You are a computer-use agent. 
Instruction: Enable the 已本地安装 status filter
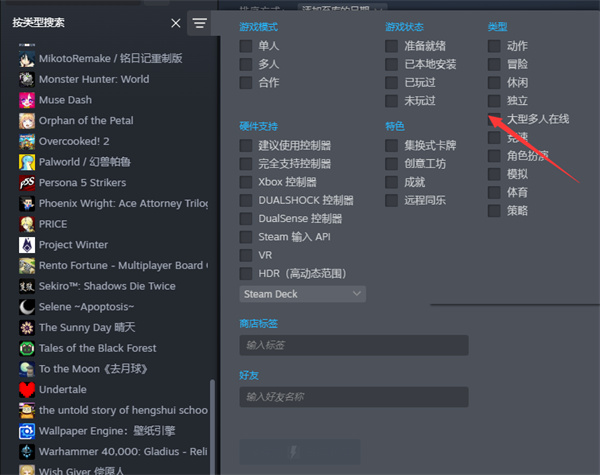391,64
